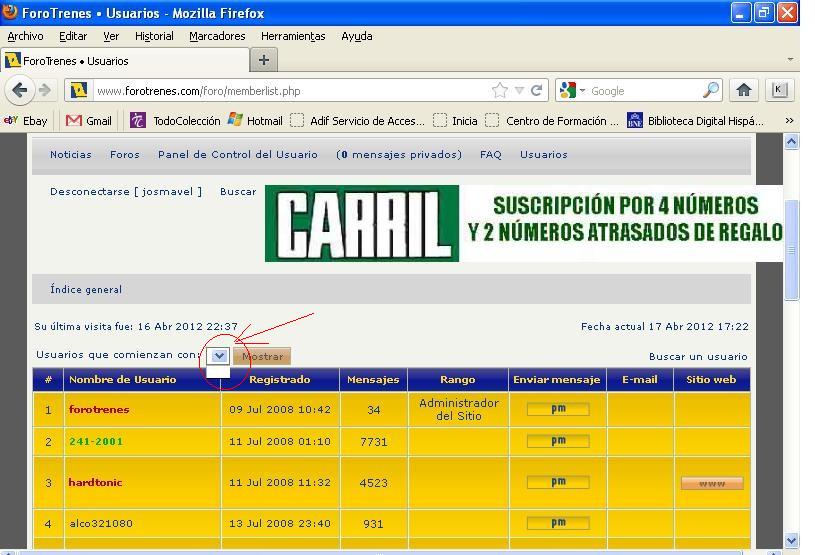Click the TodoColección bookmark icon
815x555 pixels.
(x=138, y=121)
